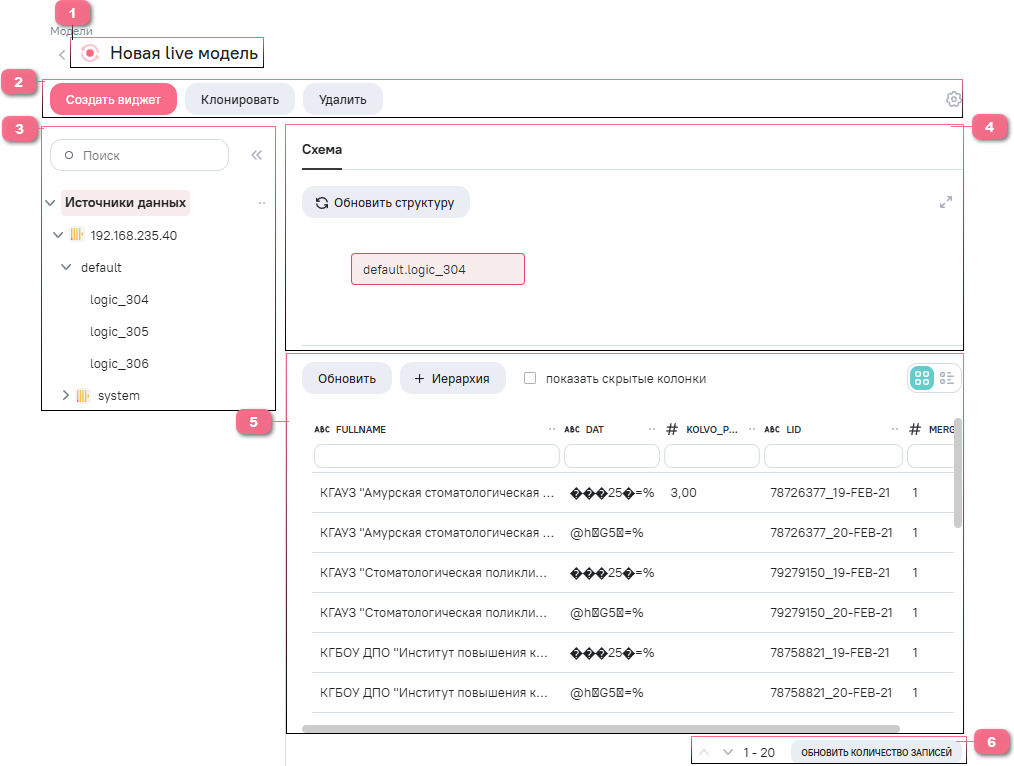Click the 1 - 20 records range
1014x766 pixels.
pos(759,752)
